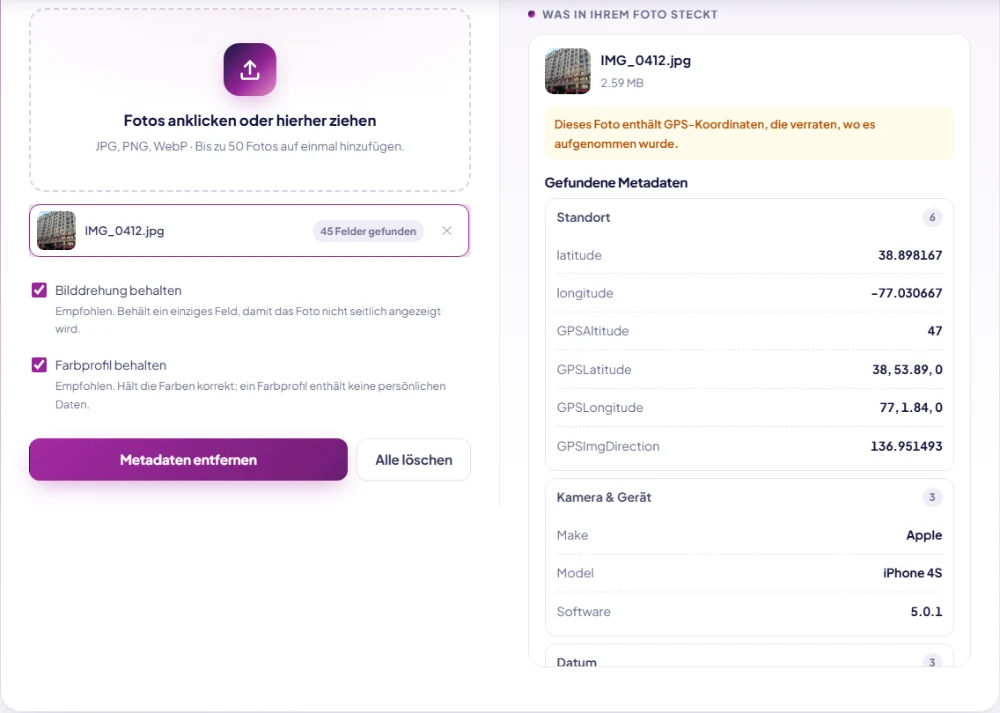Click IMG_0412.jpg thumbnail in file list
Image resolution: width=1000 pixels, height=713 pixels.
56,230
